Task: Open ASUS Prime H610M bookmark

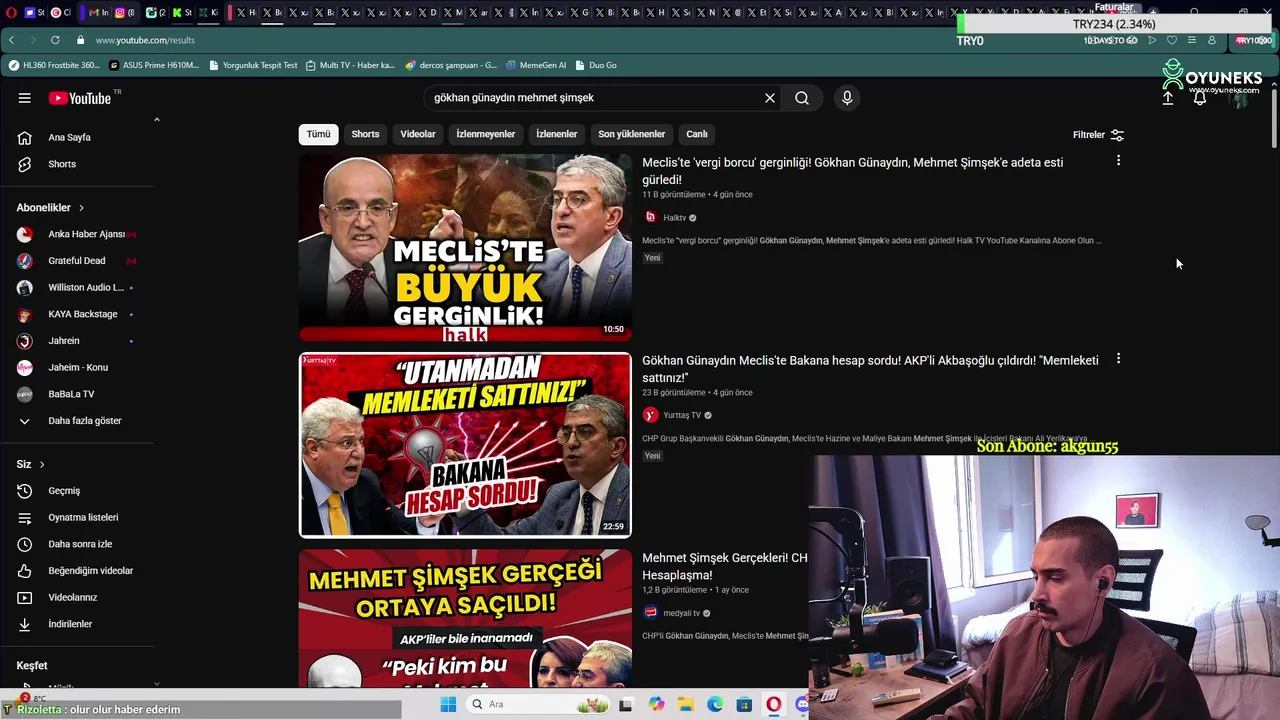Action: click(154, 65)
